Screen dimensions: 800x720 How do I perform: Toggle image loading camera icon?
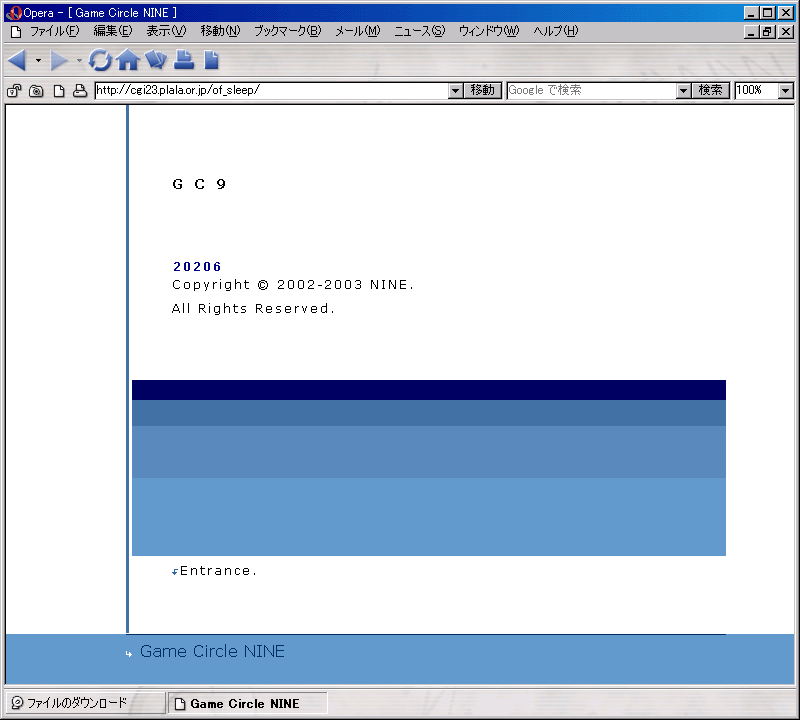tap(36, 91)
